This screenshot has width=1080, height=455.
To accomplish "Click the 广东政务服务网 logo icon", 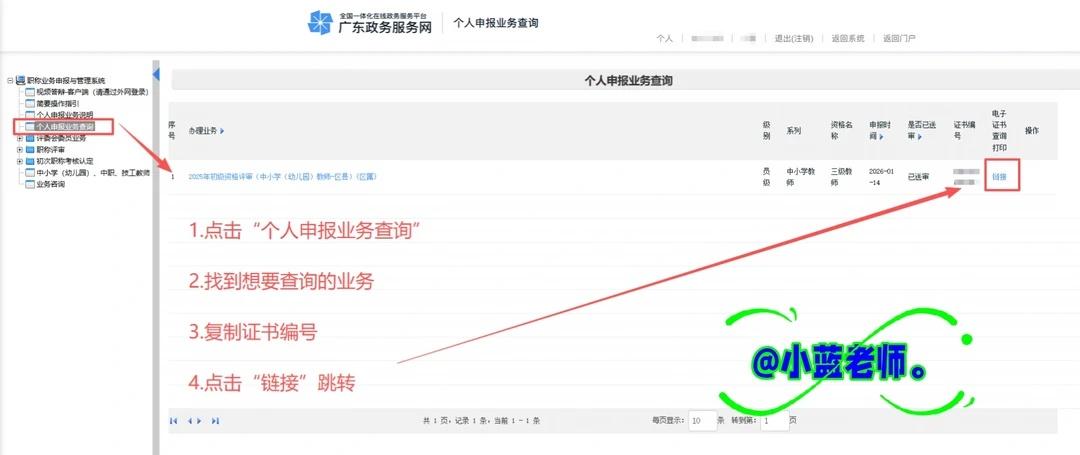I will pyautogui.click(x=320, y=23).
